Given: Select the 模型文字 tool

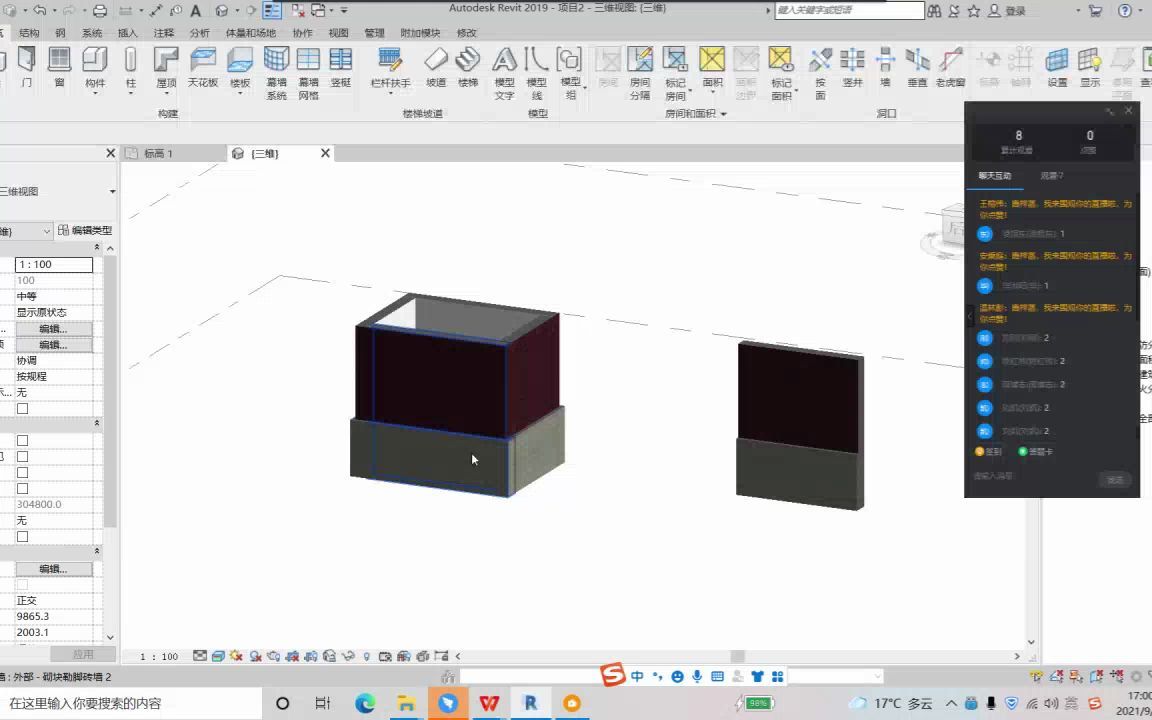Looking at the screenshot, I should click(503, 70).
